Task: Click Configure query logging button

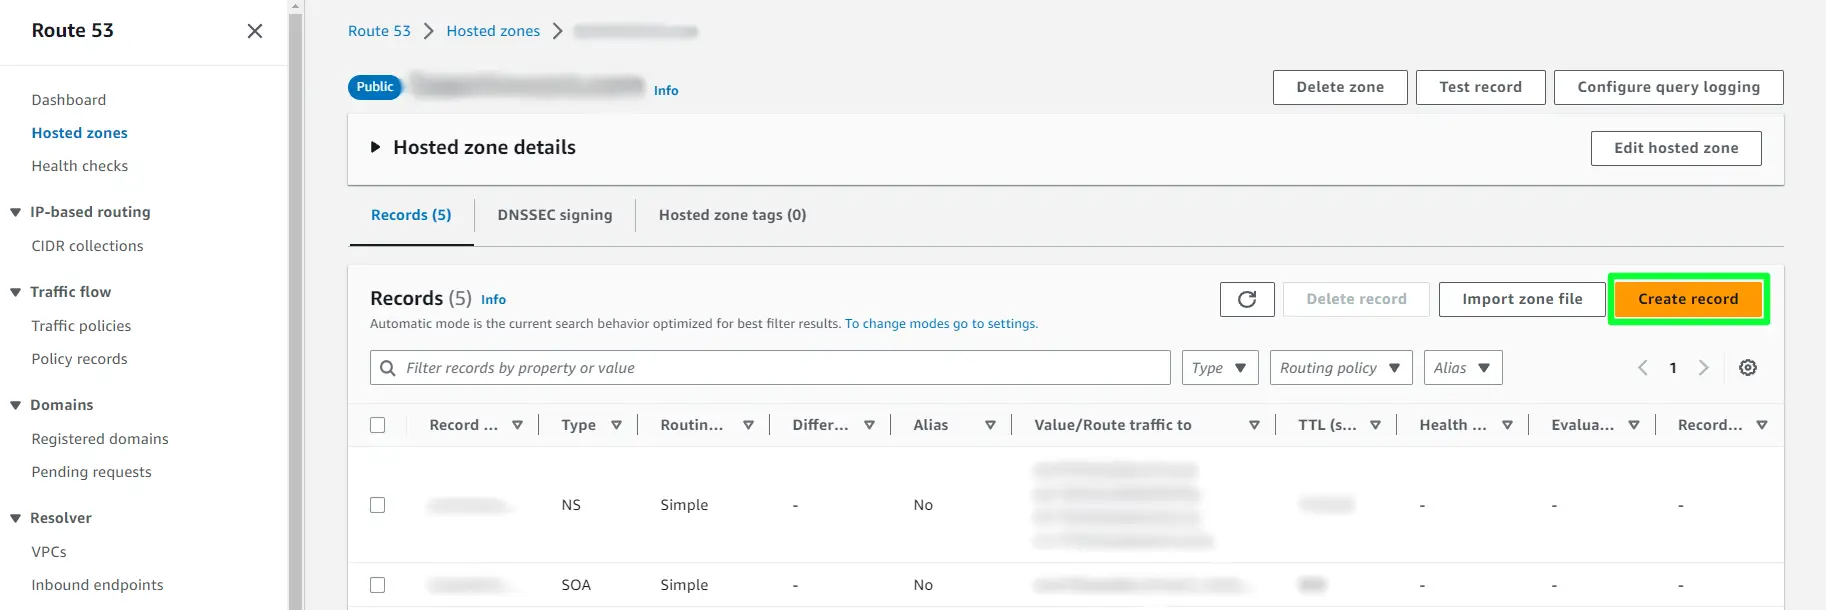Action: tap(1668, 87)
